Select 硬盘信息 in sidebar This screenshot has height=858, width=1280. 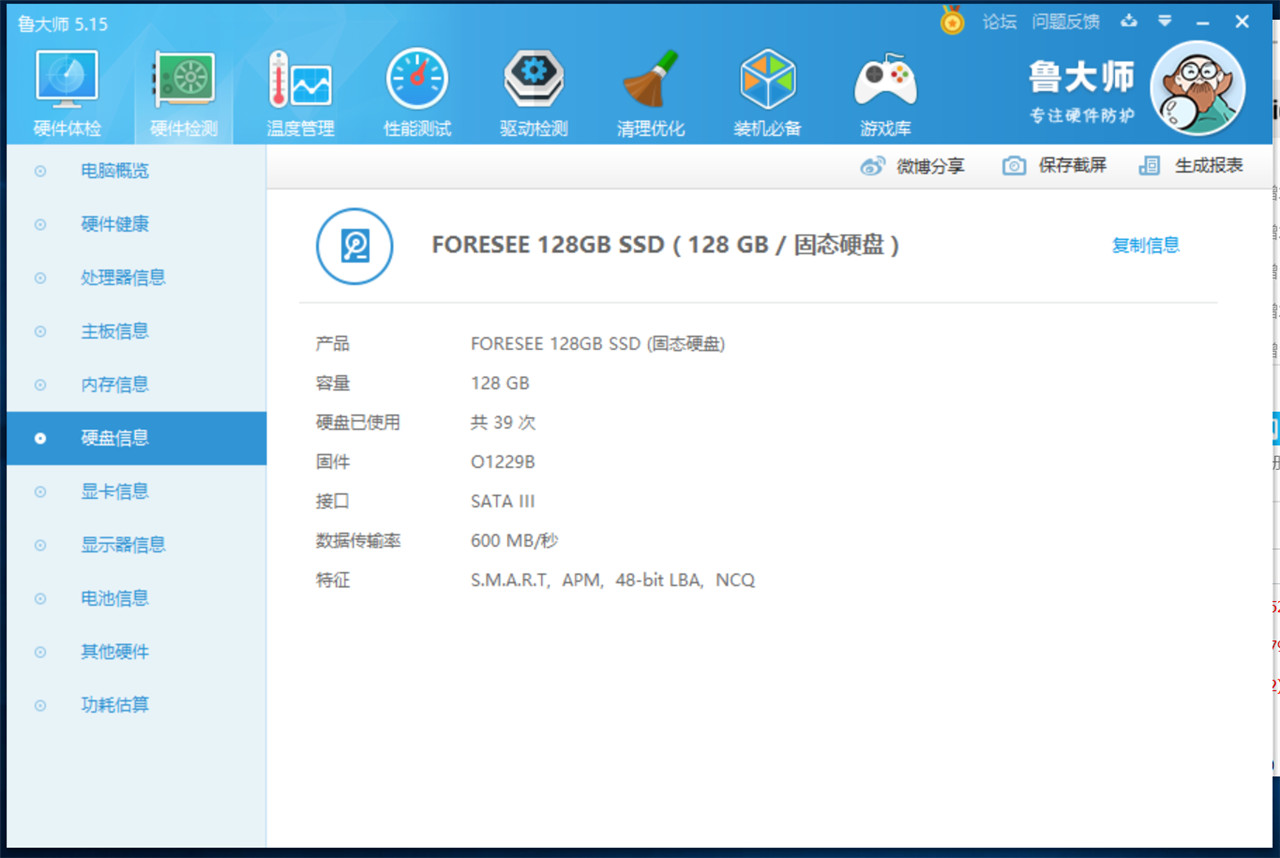click(x=136, y=438)
